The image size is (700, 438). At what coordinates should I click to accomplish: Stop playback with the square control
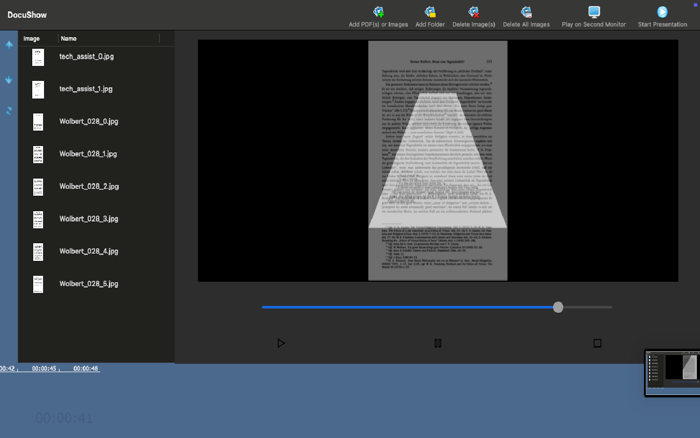click(x=597, y=343)
